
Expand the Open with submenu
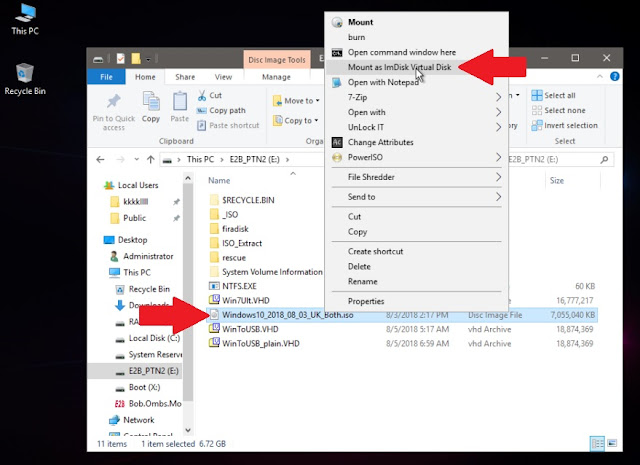(x=416, y=112)
